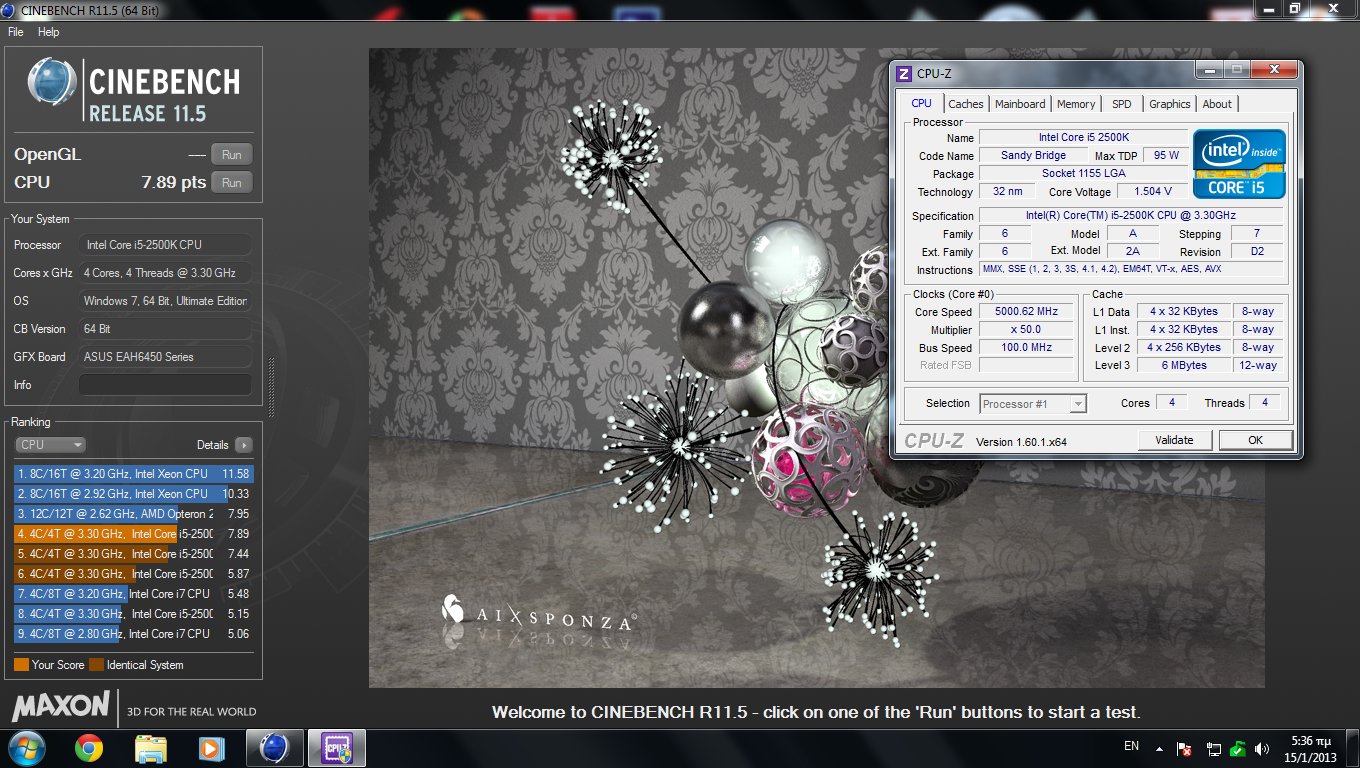Open Windows Explorer from the taskbar
This screenshot has width=1360, height=768.
151,747
